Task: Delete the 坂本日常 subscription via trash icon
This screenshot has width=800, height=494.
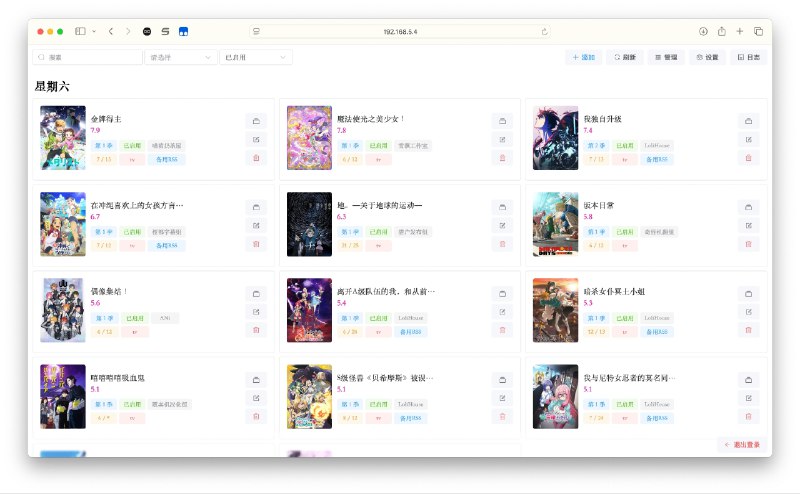Action: (x=748, y=244)
